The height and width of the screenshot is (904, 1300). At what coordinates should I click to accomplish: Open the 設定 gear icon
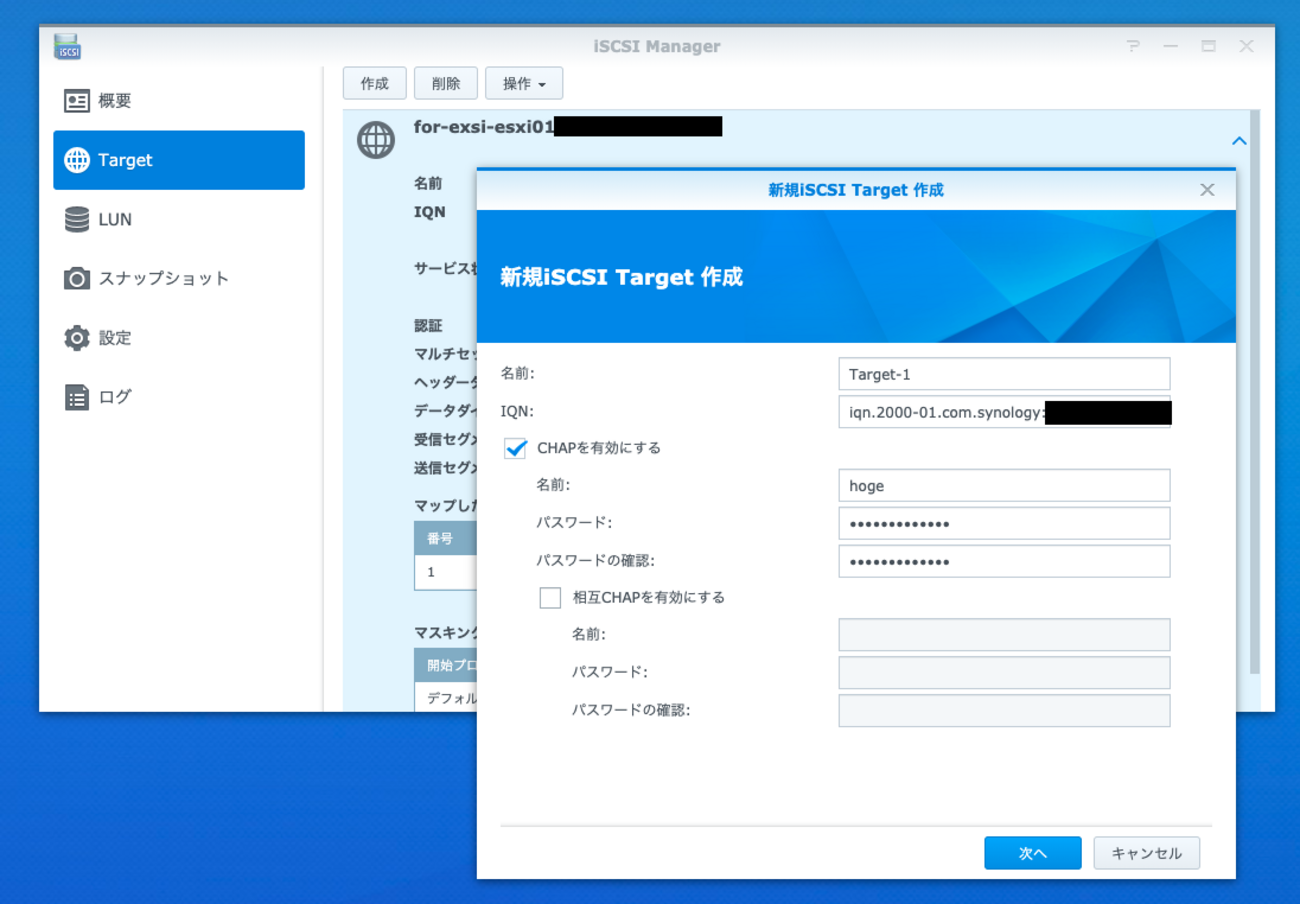tap(77, 338)
